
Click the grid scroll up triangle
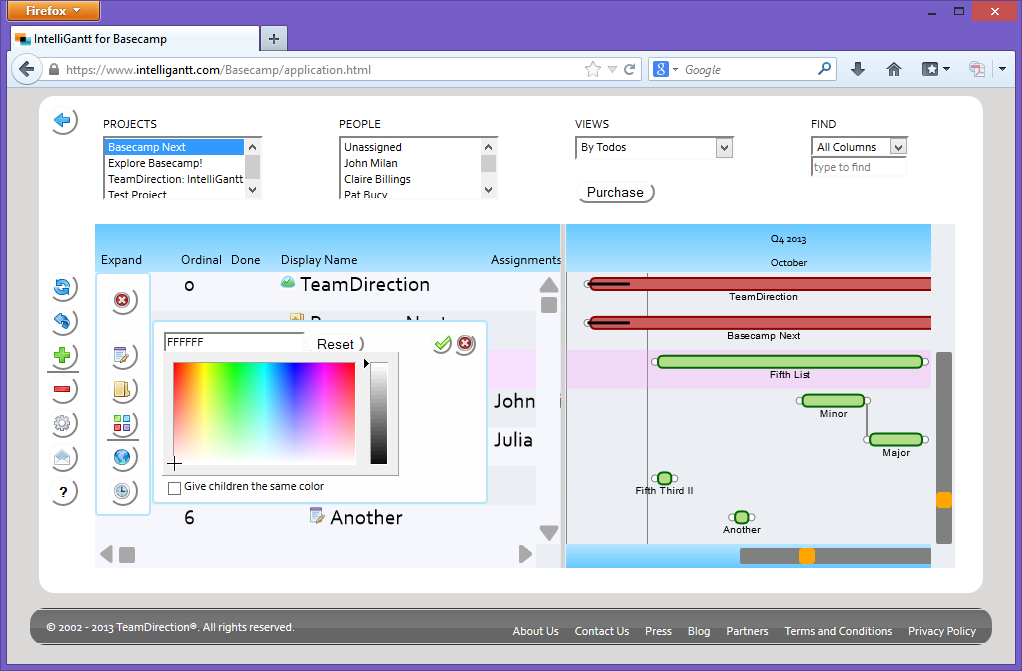click(549, 284)
